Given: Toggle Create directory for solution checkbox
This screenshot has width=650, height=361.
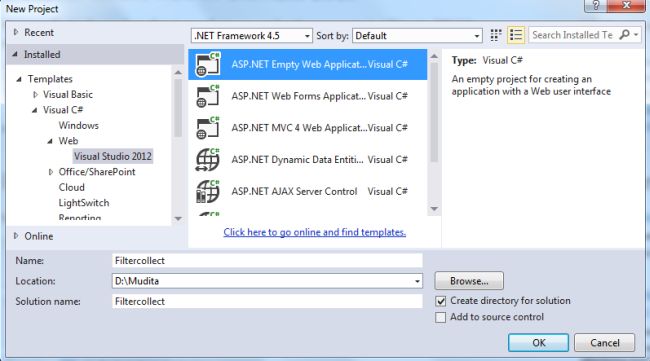Looking at the screenshot, I should (441, 301).
